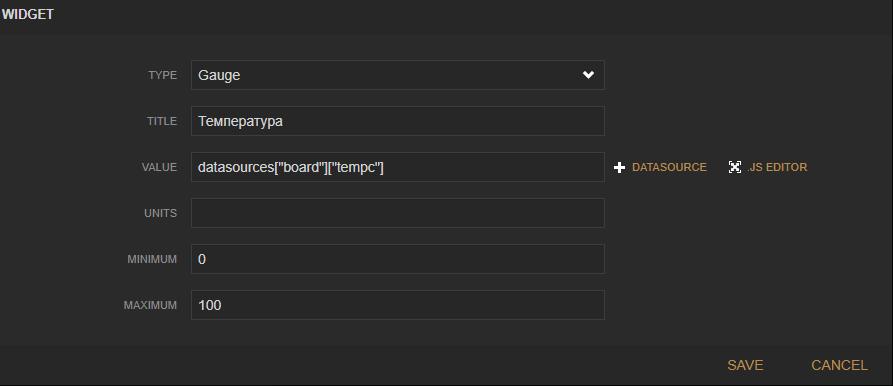Click the plus icon beside DATASOURCE
The image size is (893, 386).
[x=619, y=167]
